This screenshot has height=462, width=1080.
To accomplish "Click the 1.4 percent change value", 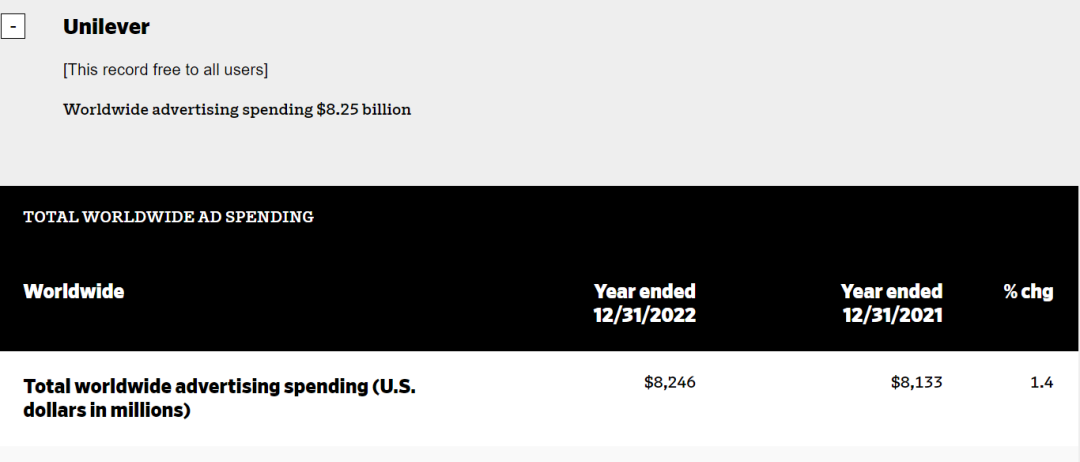I will click(1042, 382).
